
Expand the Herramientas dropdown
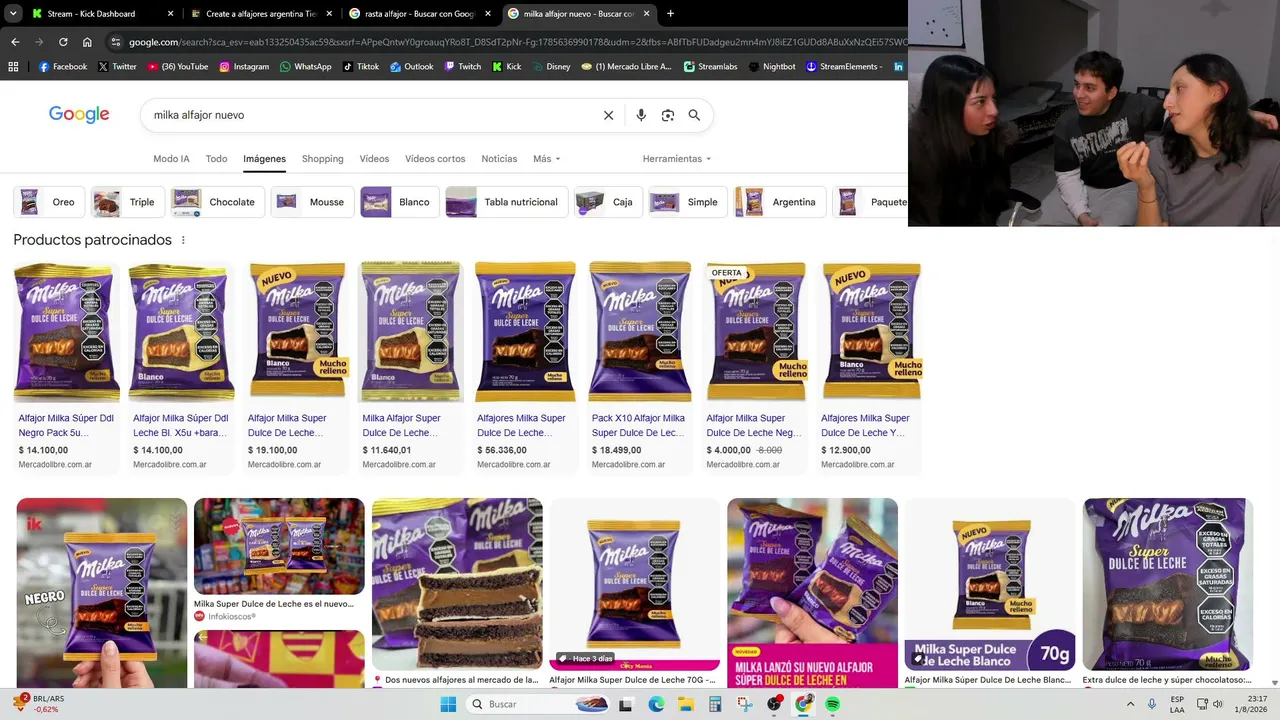click(x=677, y=159)
